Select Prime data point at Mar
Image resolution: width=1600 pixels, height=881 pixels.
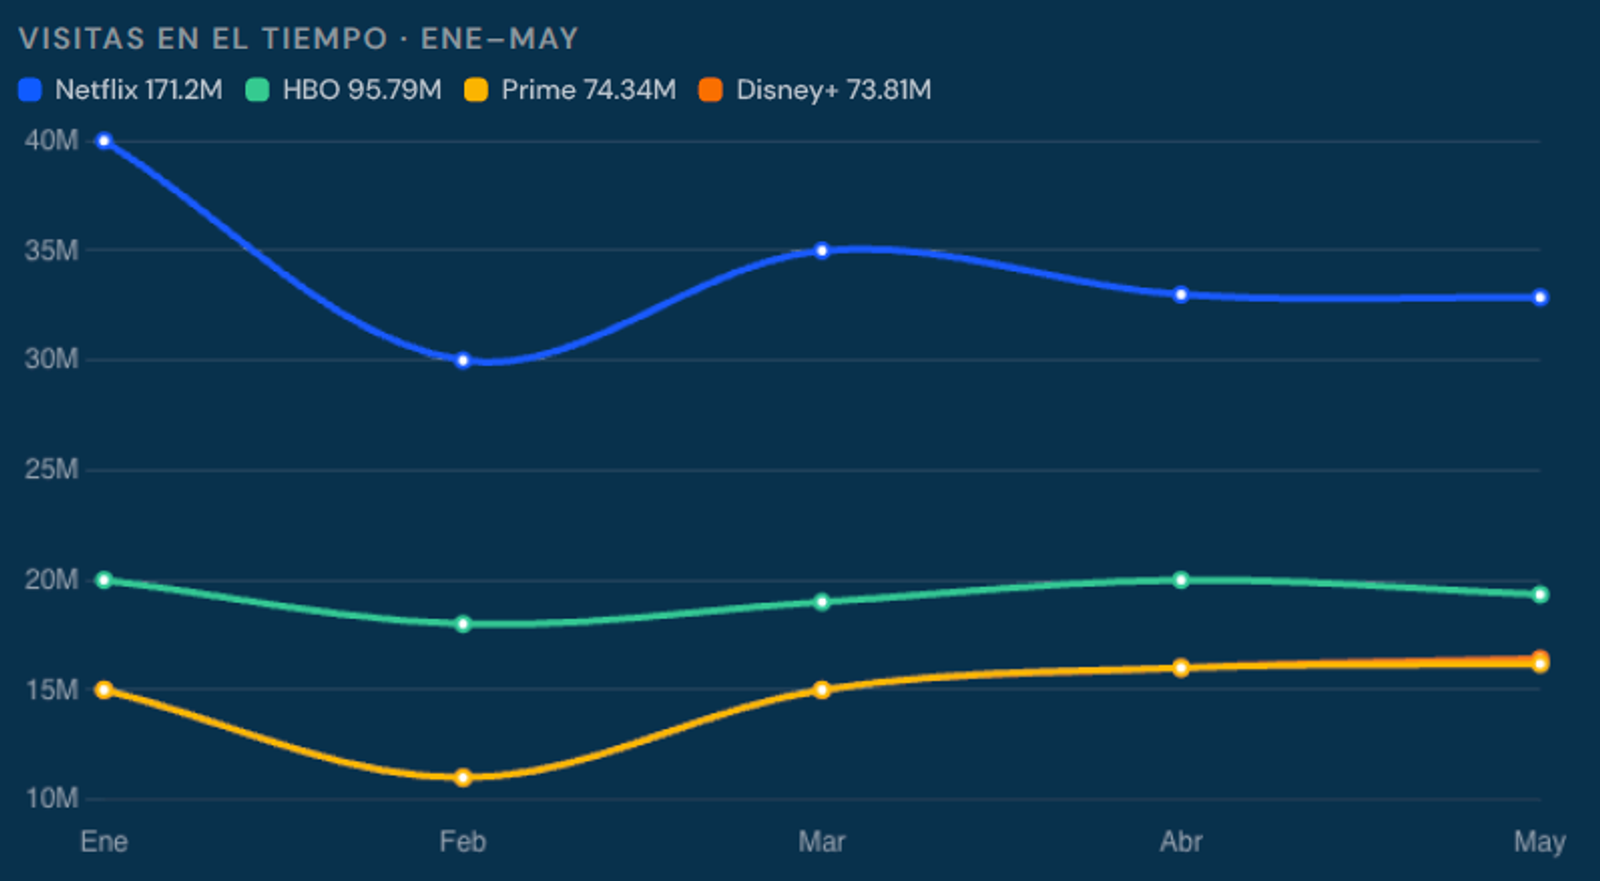(822, 690)
